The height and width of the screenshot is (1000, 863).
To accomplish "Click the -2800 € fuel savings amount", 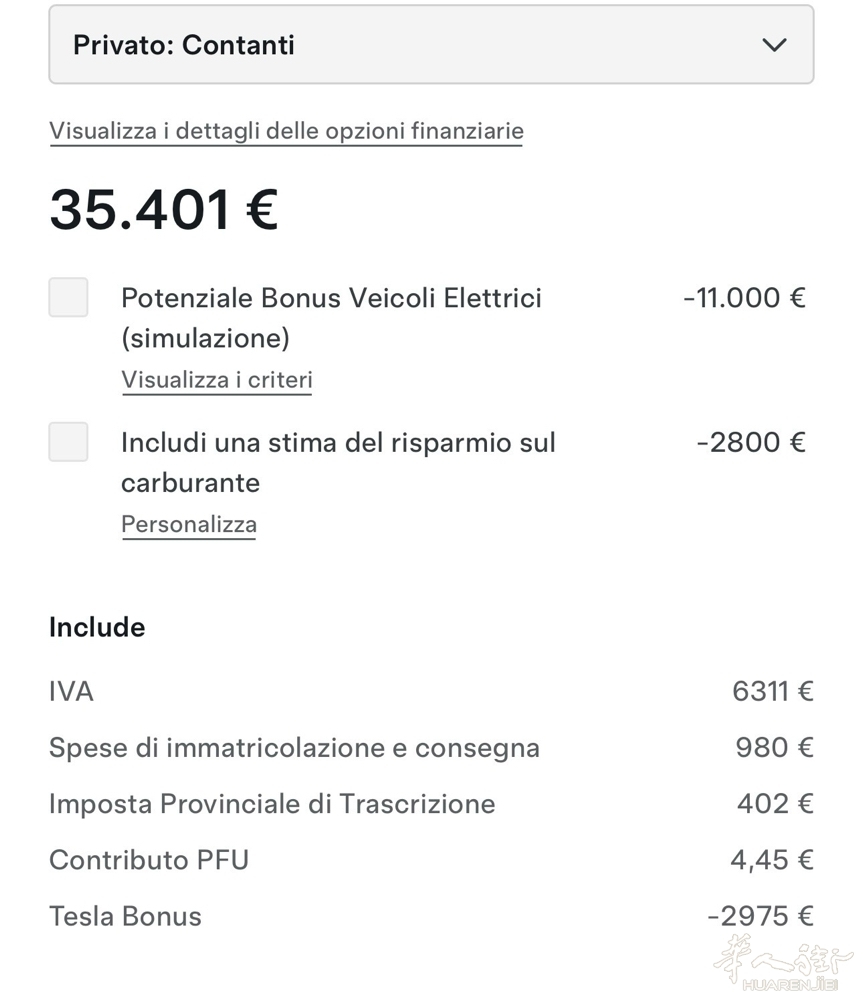I will (x=751, y=442).
